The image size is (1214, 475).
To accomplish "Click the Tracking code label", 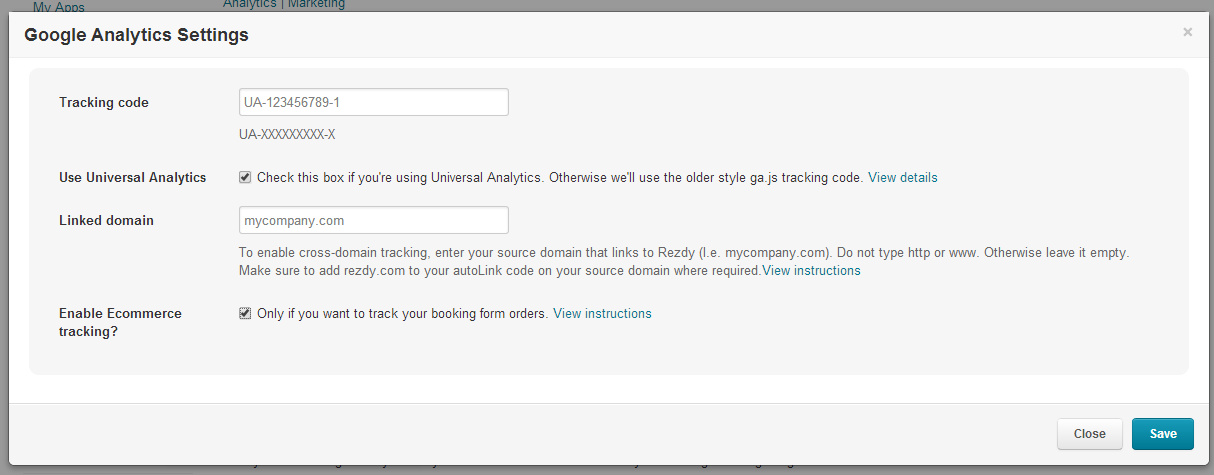I will point(104,102).
